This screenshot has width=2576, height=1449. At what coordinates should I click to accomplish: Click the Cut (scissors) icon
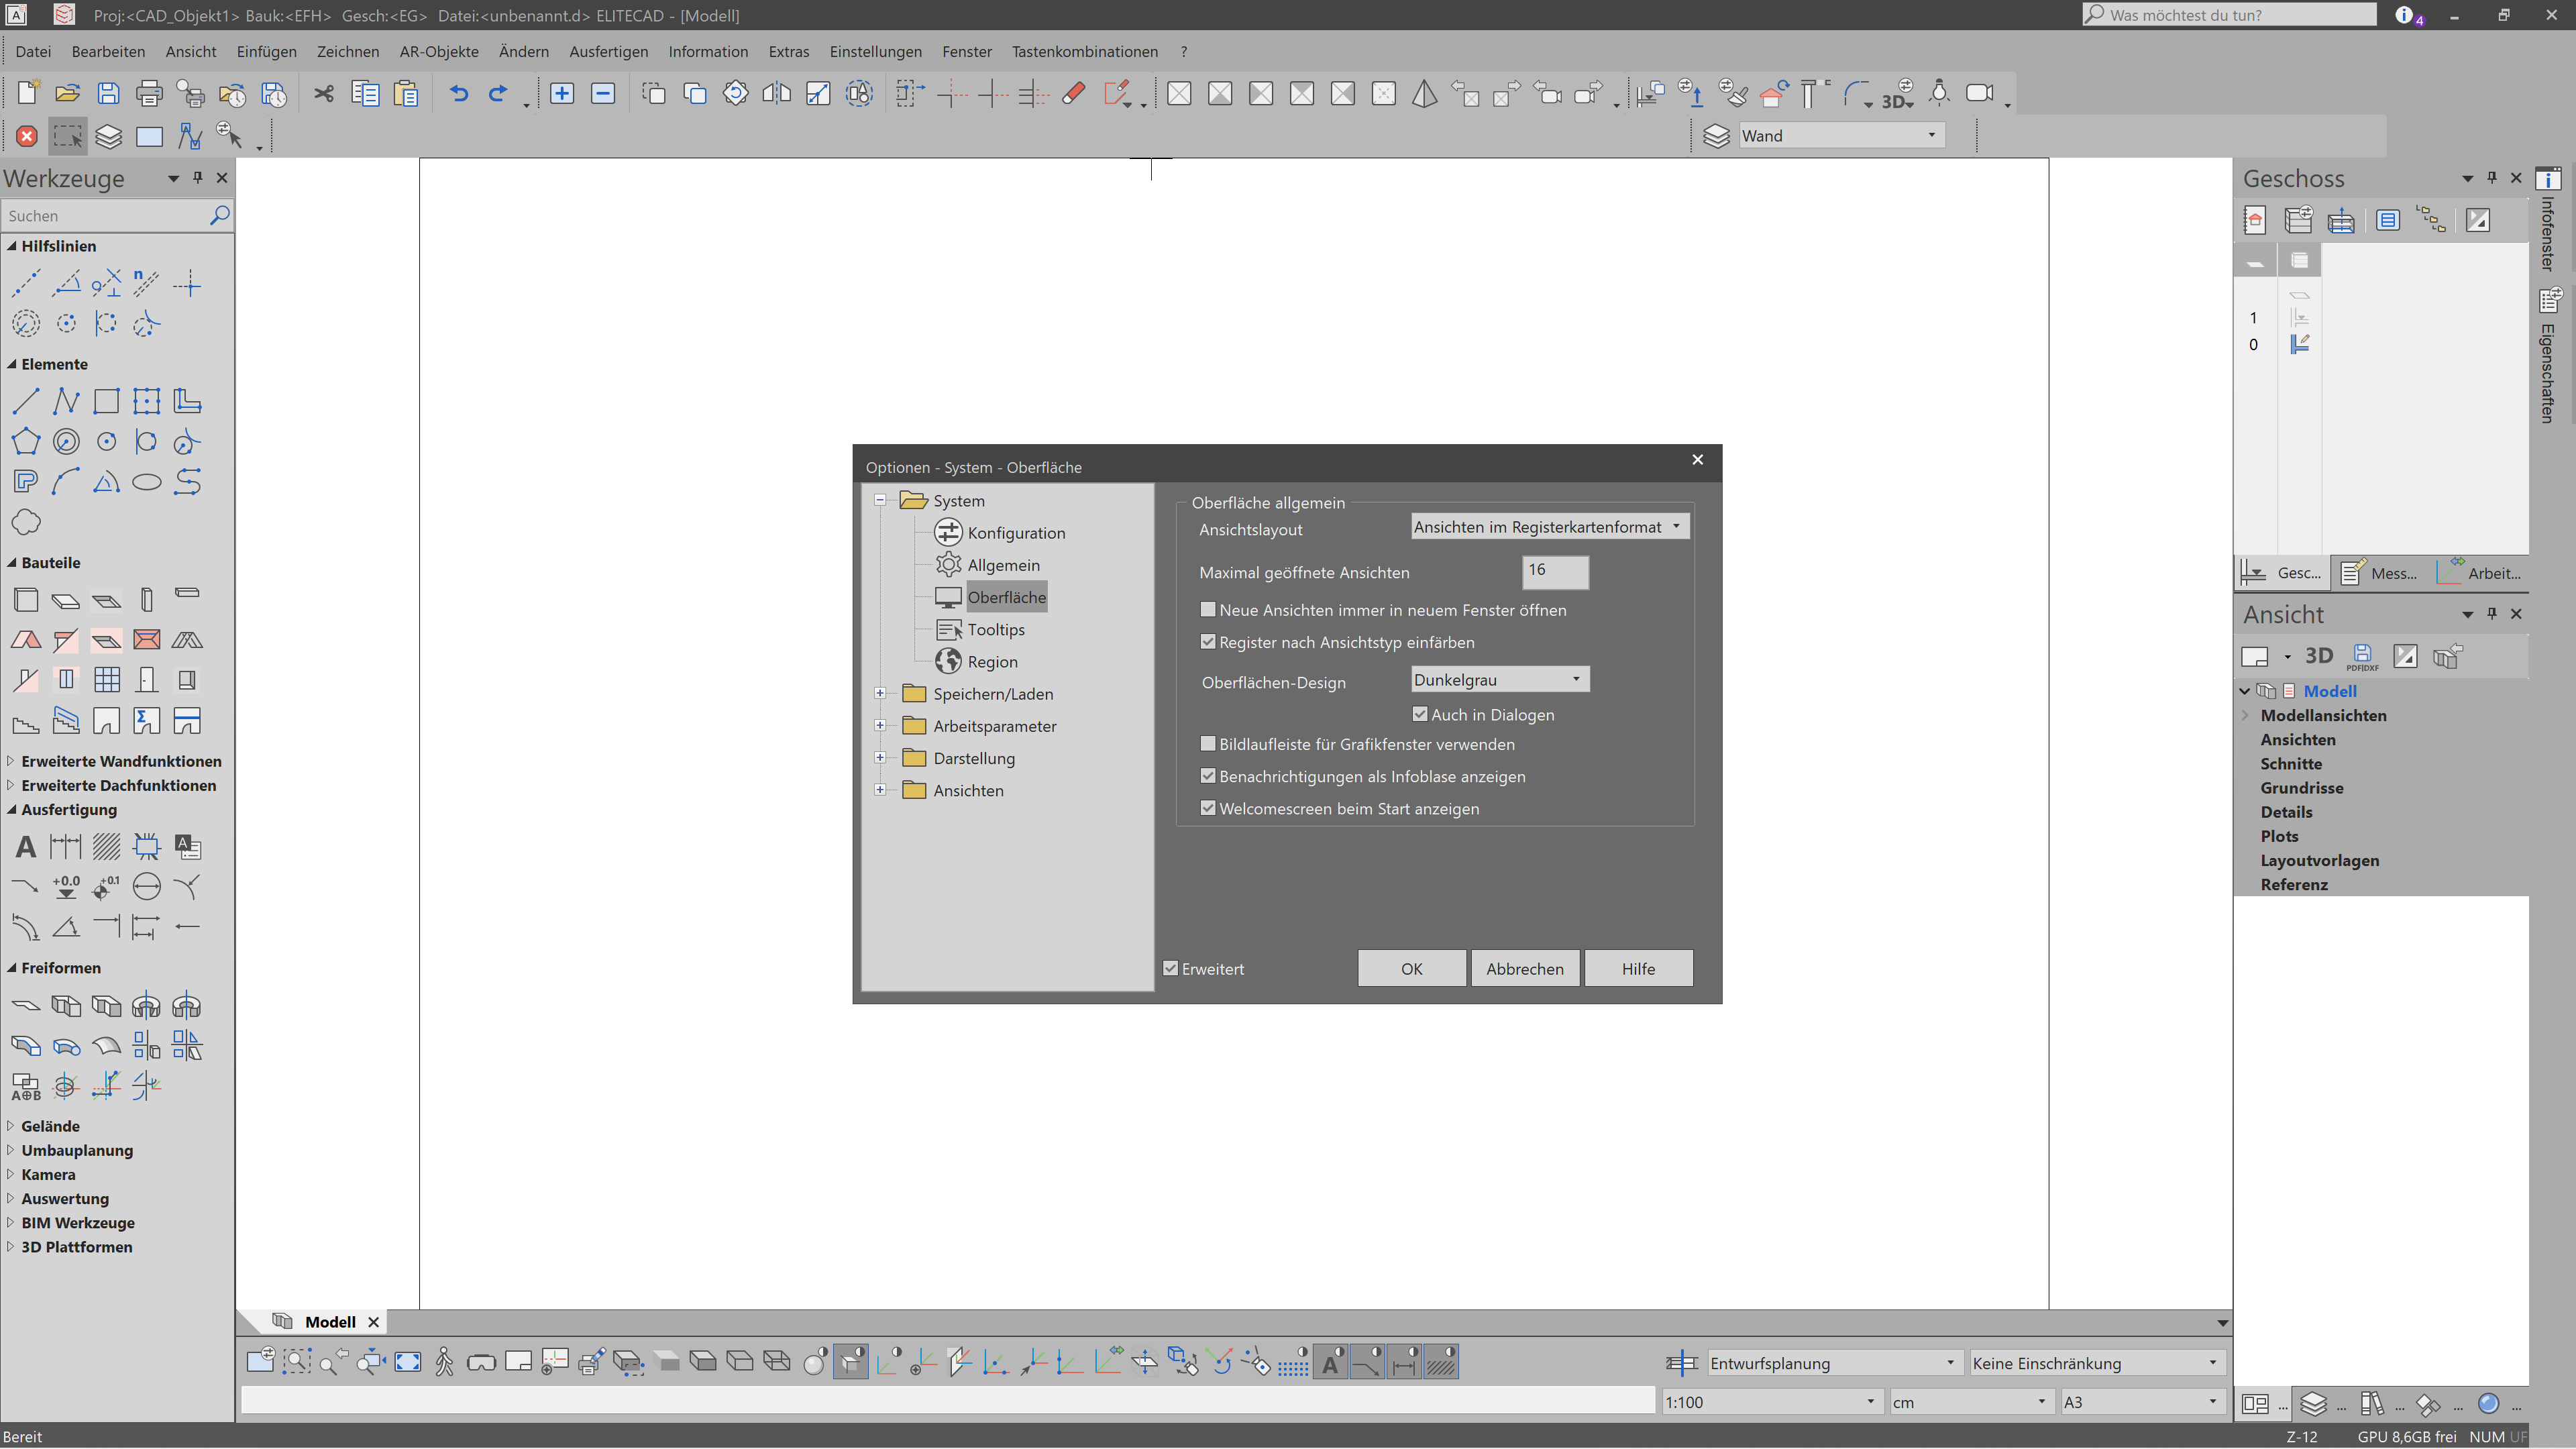coord(323,93)
